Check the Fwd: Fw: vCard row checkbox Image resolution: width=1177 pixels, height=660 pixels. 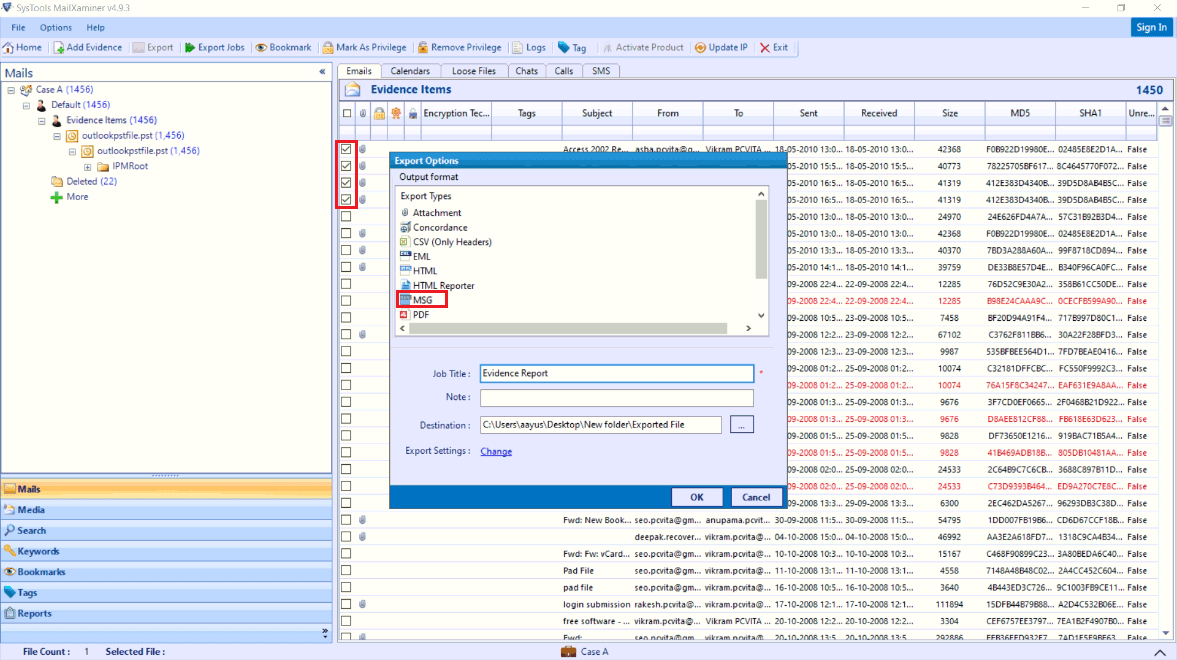pos(346,553)
